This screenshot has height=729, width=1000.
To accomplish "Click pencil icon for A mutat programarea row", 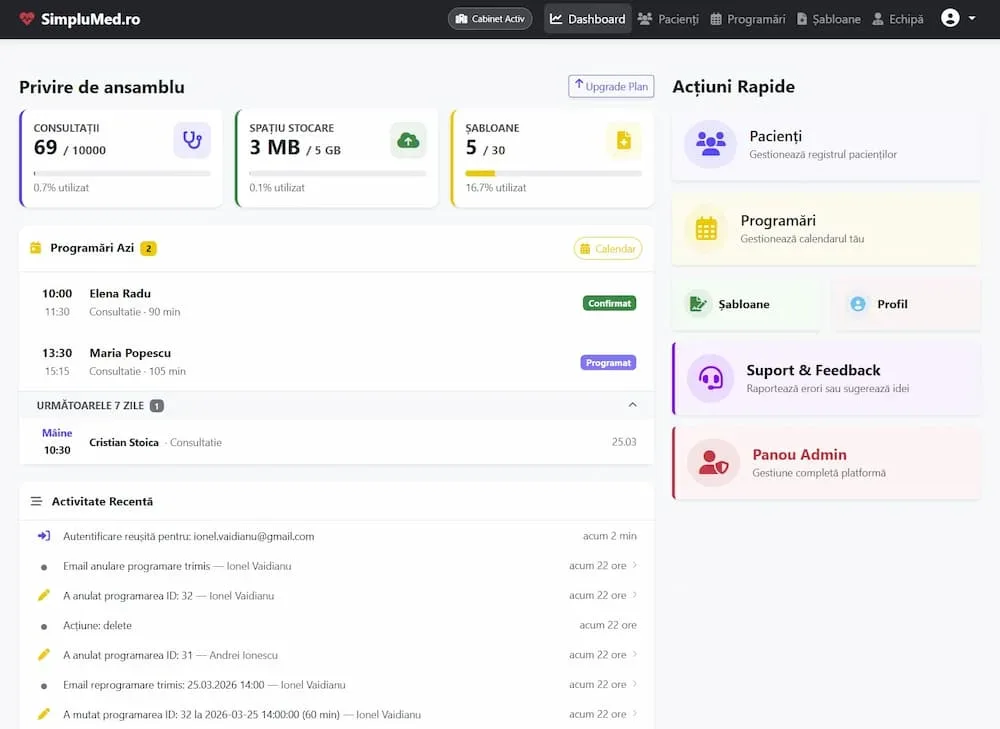I will (43, 714).
